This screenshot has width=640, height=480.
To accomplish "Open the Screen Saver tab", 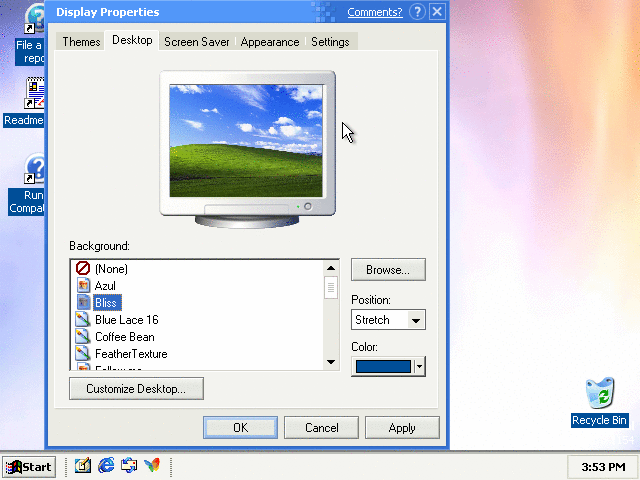I will 197,42.
